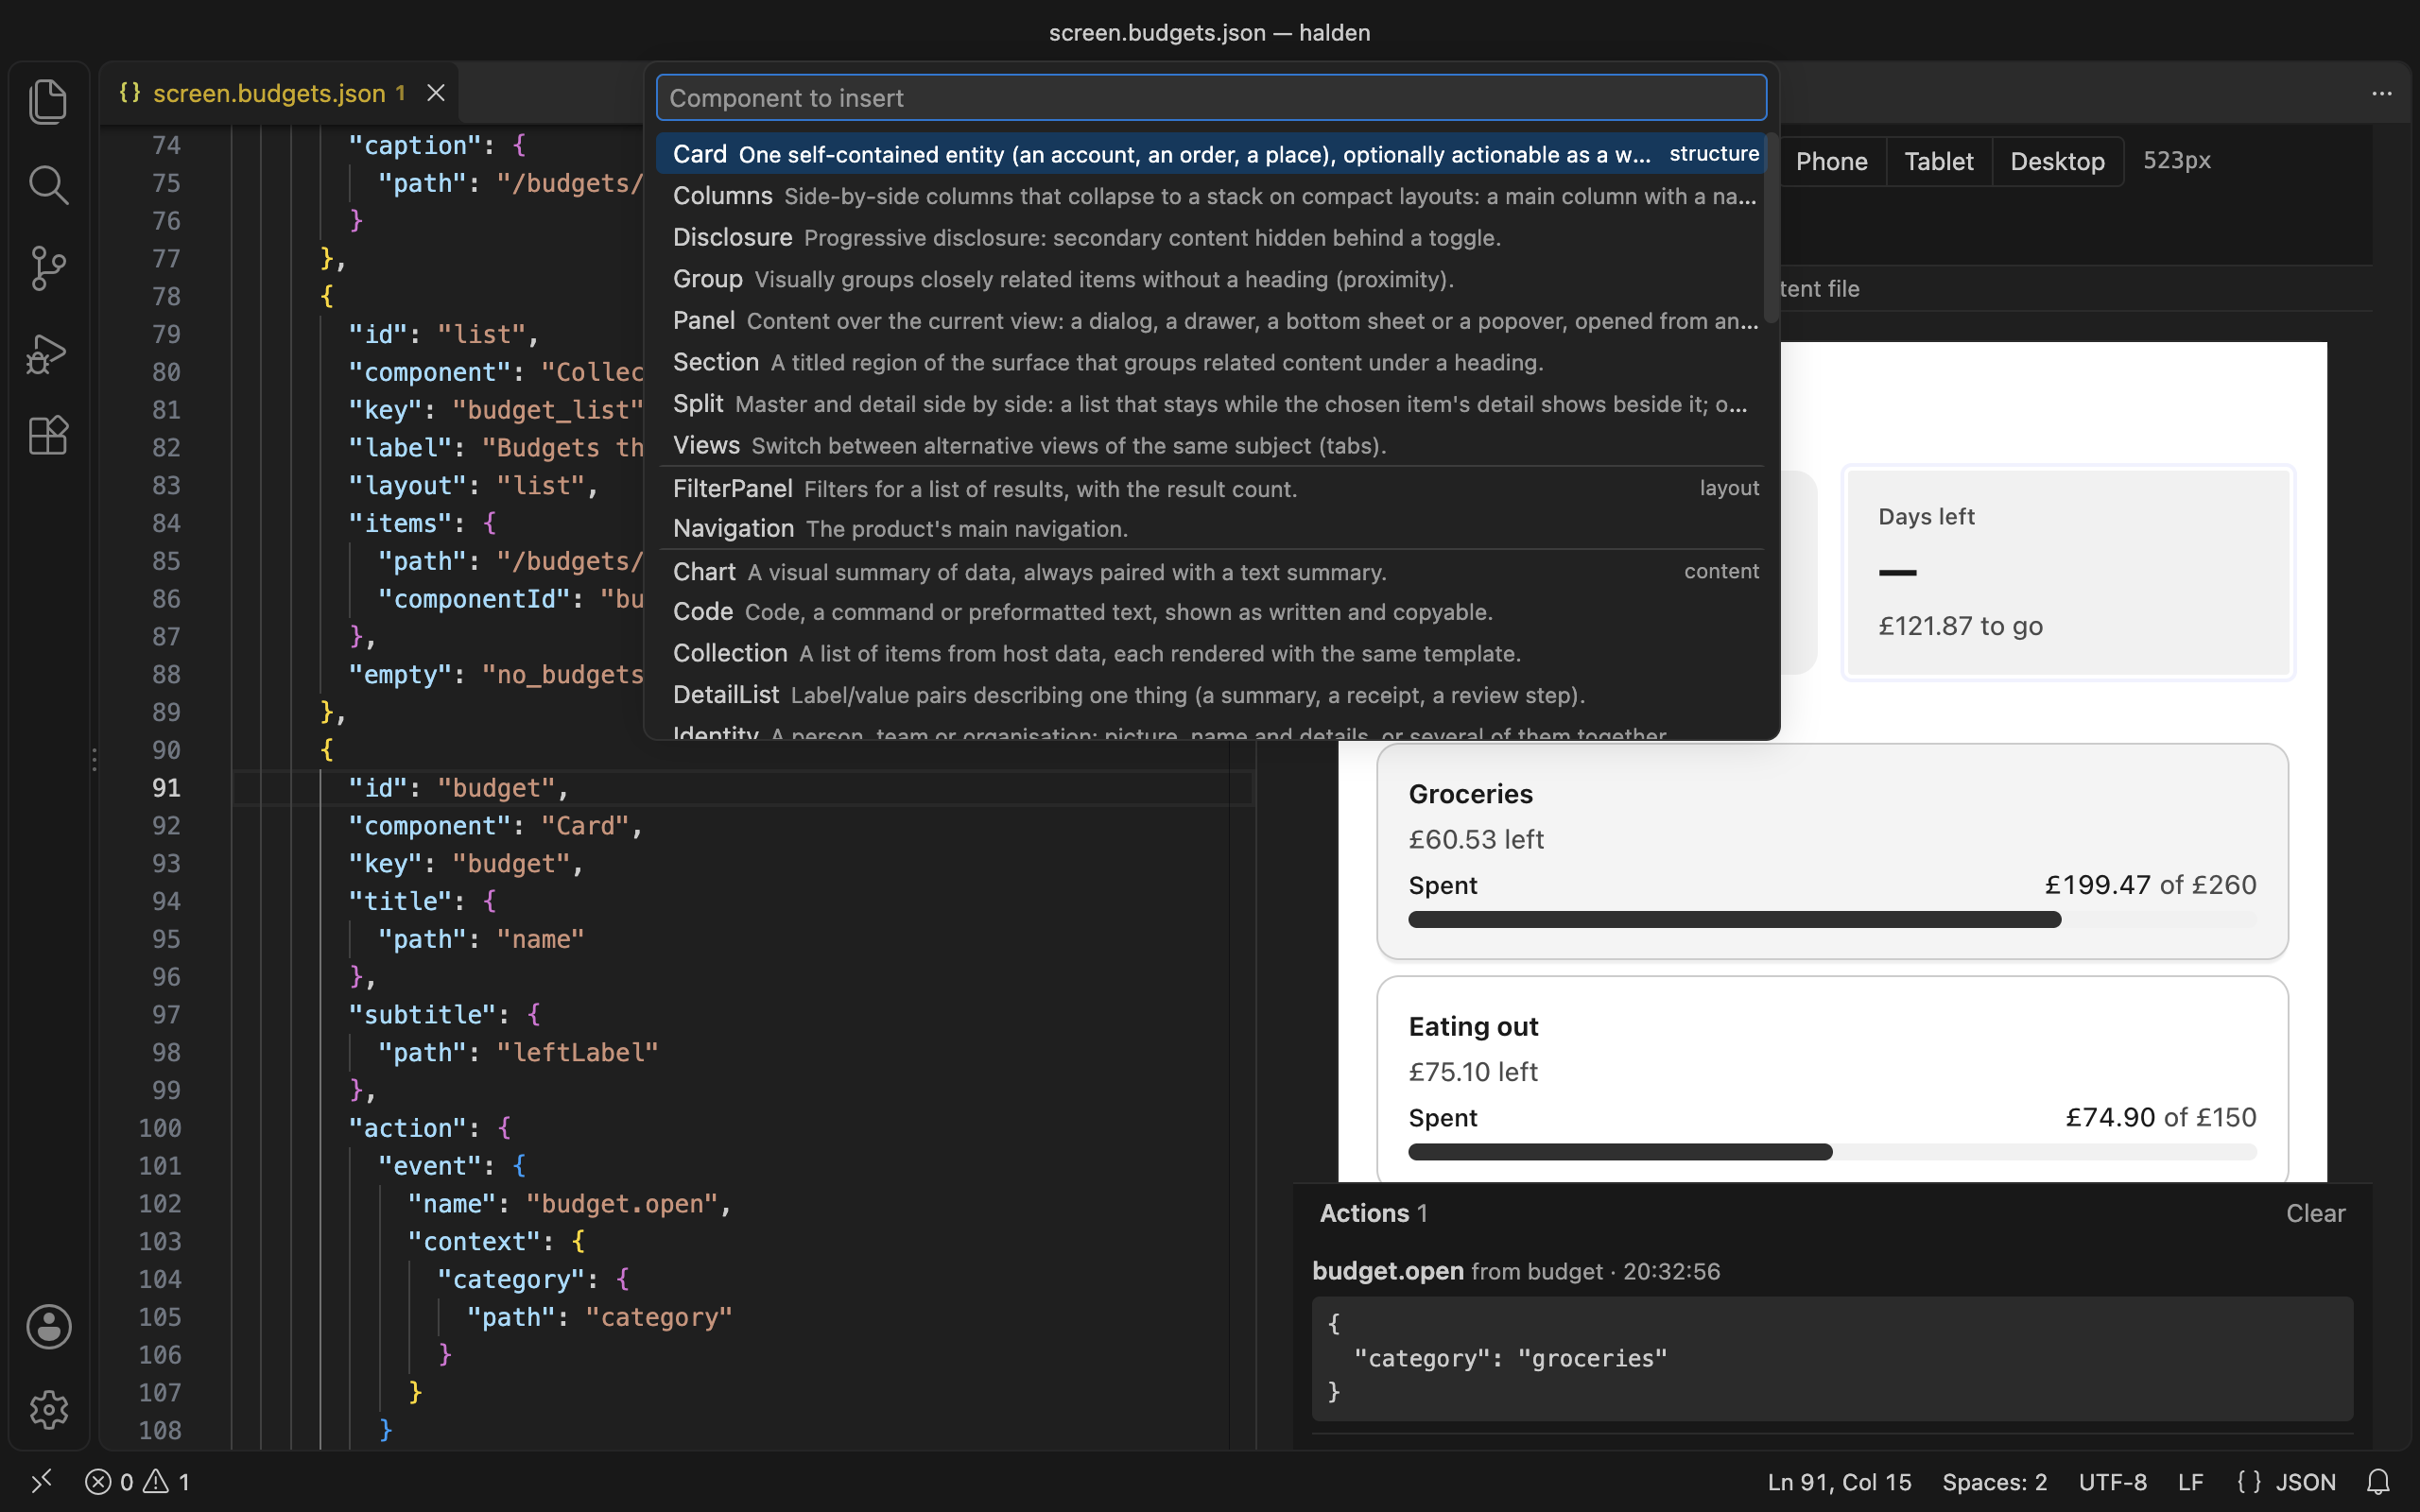The image size is (2420, 1512).
Task: Open notifications bell in status bar
Action: (2378, 1481)
